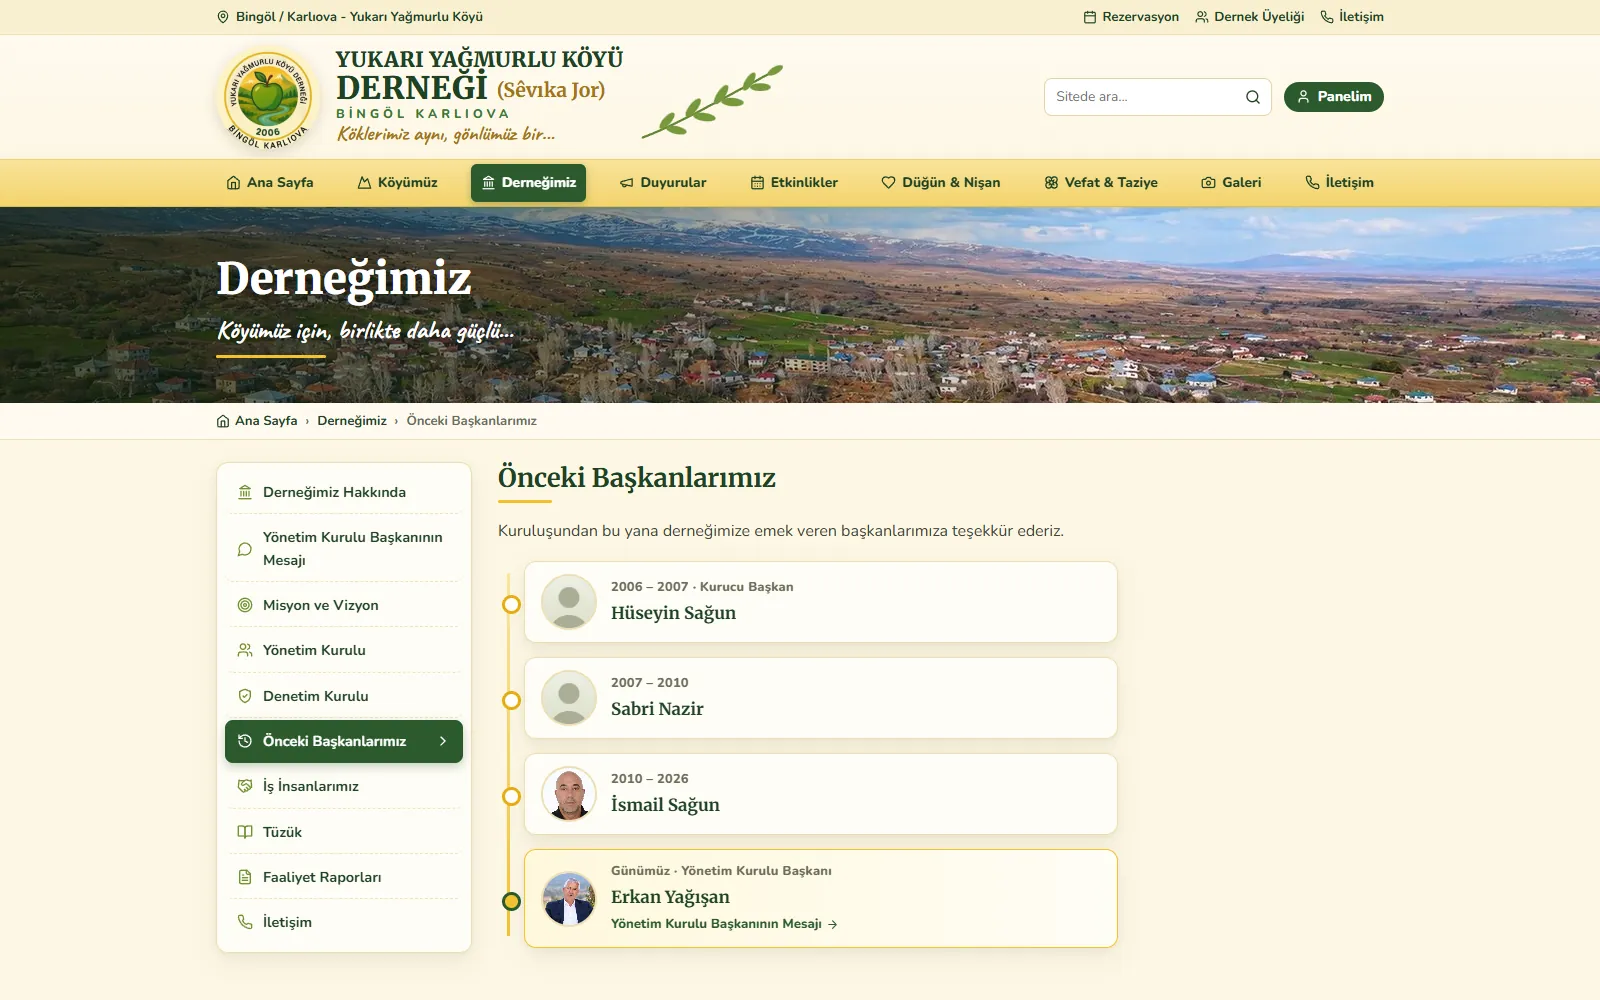Open İletişim link in the top bar

pos(1352,17)
